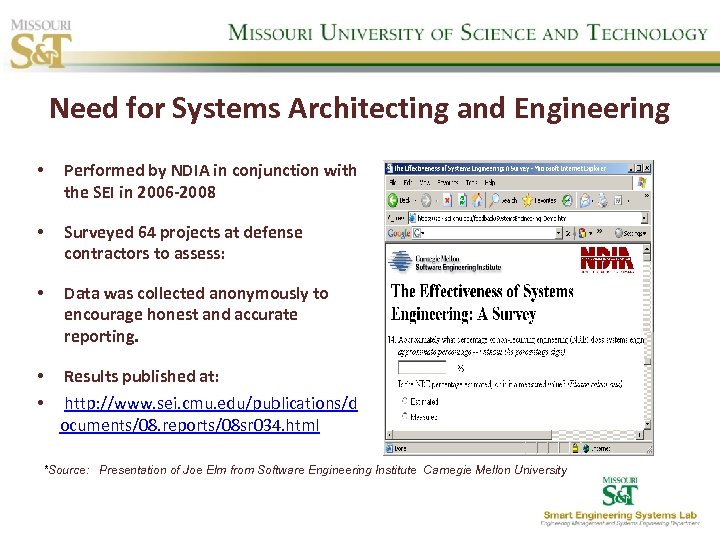The image size is (720, 540).
Task: Click the percentage input field
Action: [422, 367]
